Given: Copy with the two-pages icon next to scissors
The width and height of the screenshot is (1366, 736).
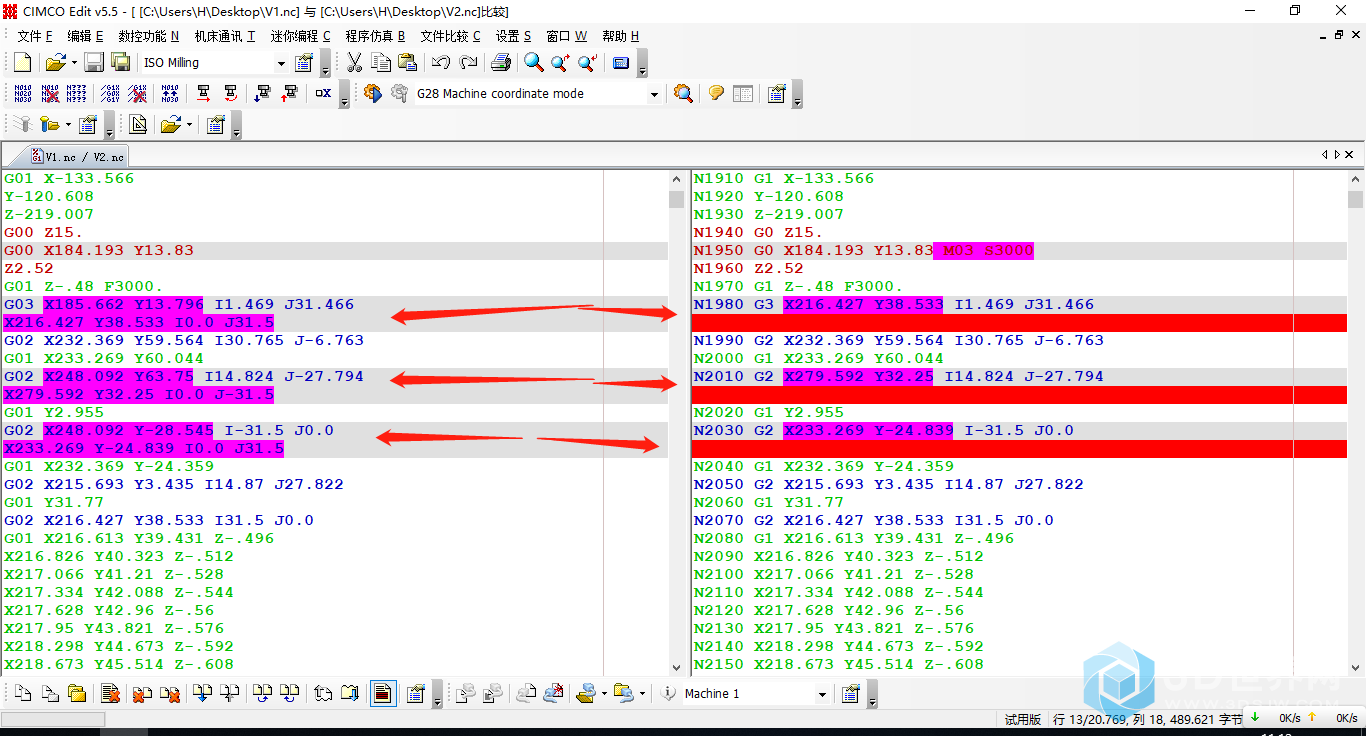Looking at the screenshot, I should [x=381, y=62].
